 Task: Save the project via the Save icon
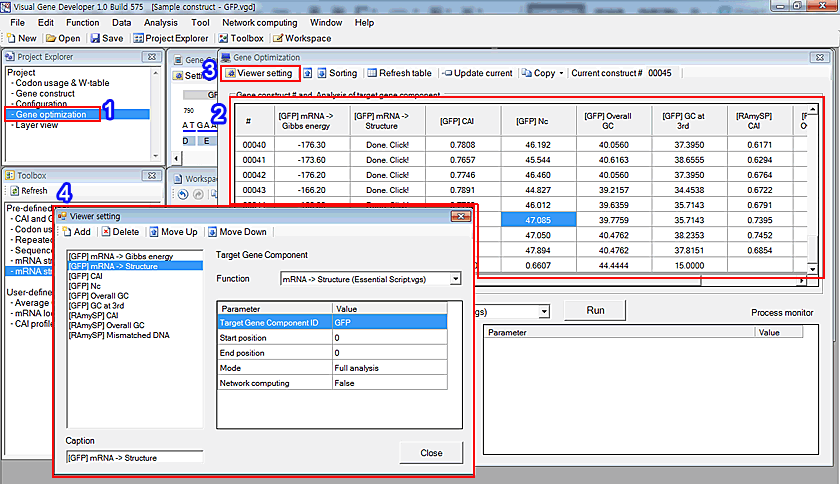click(x=107, y=38)
